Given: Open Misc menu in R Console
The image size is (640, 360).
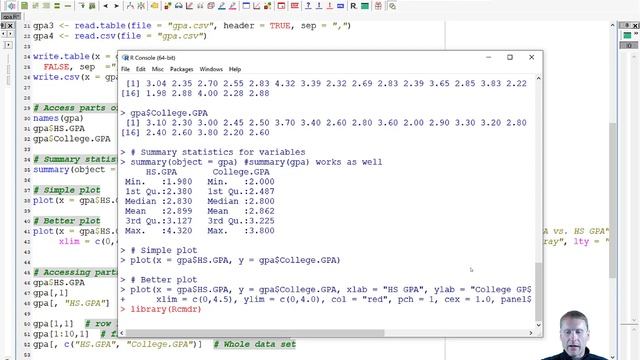Looking at the screenshot, I should tap(158, 69).
